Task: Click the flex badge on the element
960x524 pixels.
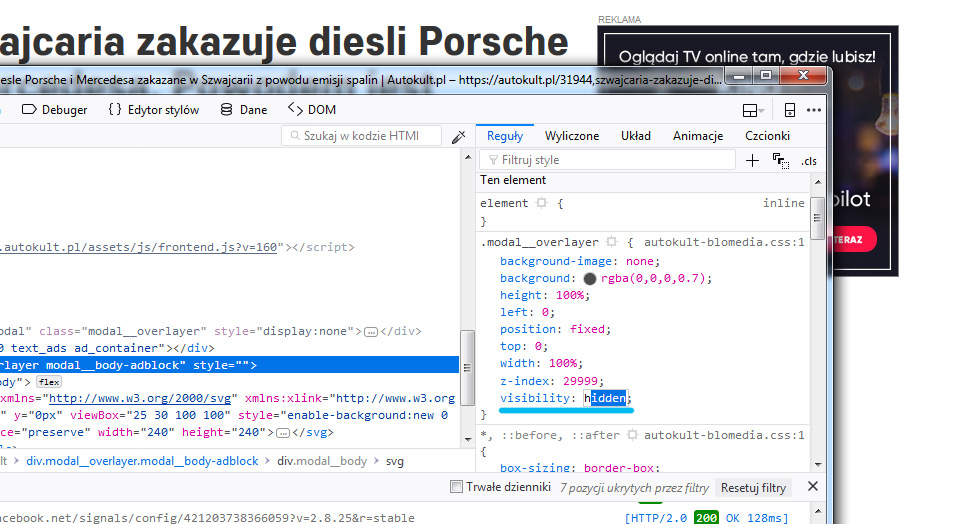Action: click(49, 382)
